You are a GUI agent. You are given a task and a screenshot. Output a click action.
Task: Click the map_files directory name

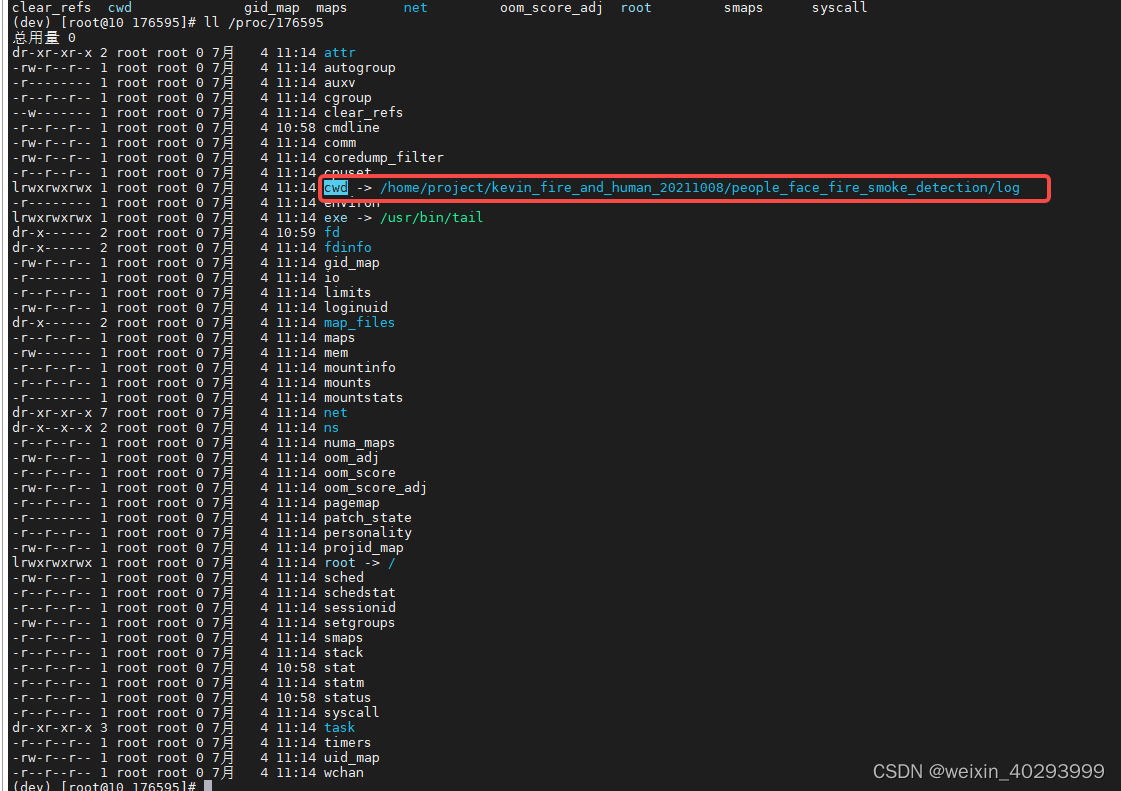tap(359, 322)
